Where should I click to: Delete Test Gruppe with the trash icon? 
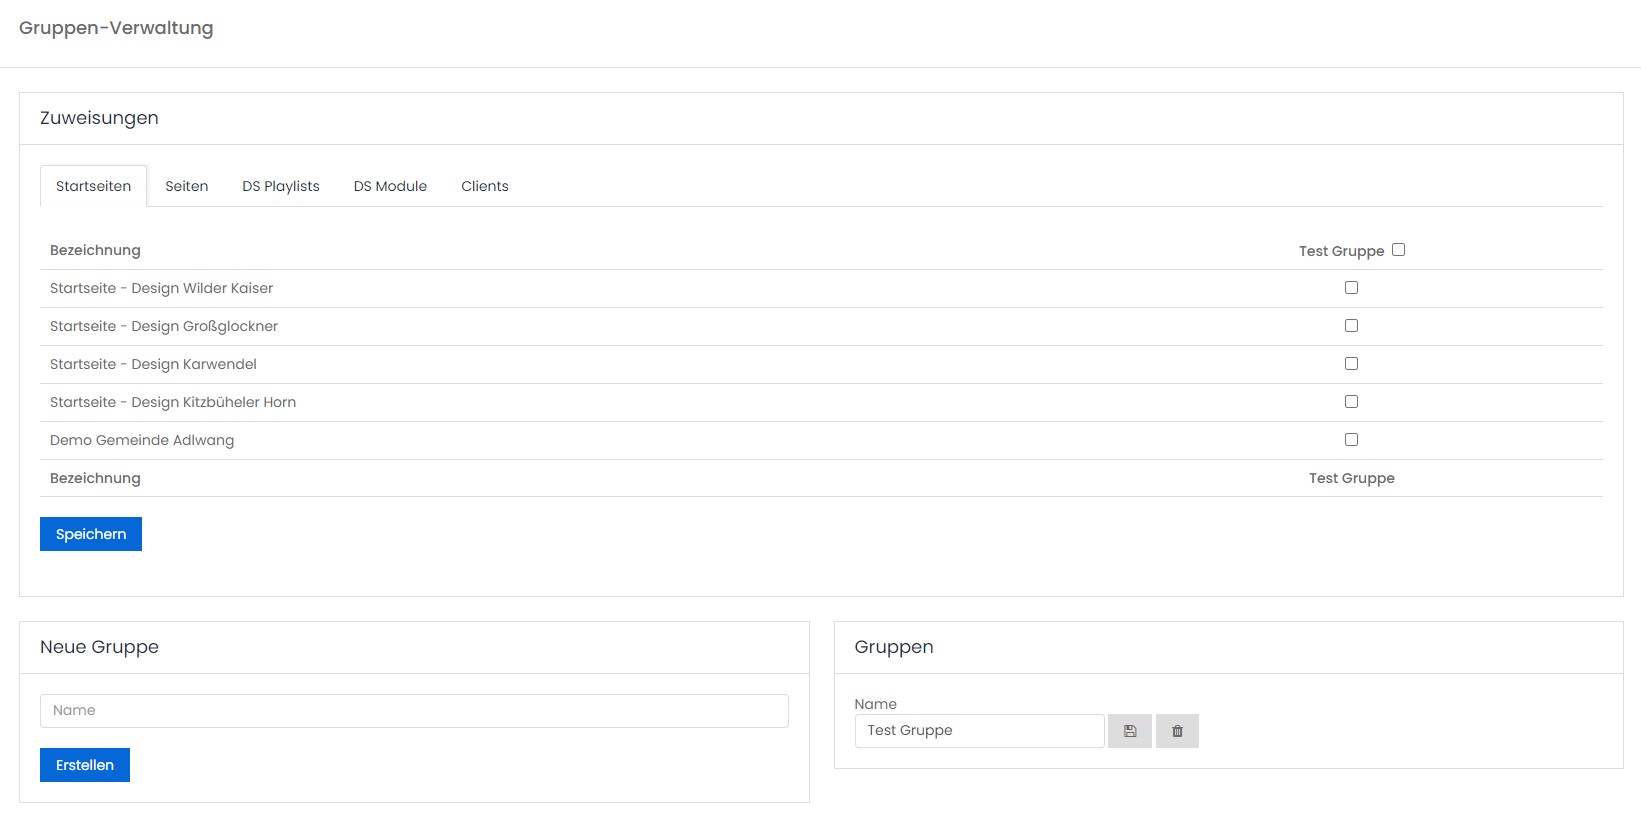[1177, 731]
